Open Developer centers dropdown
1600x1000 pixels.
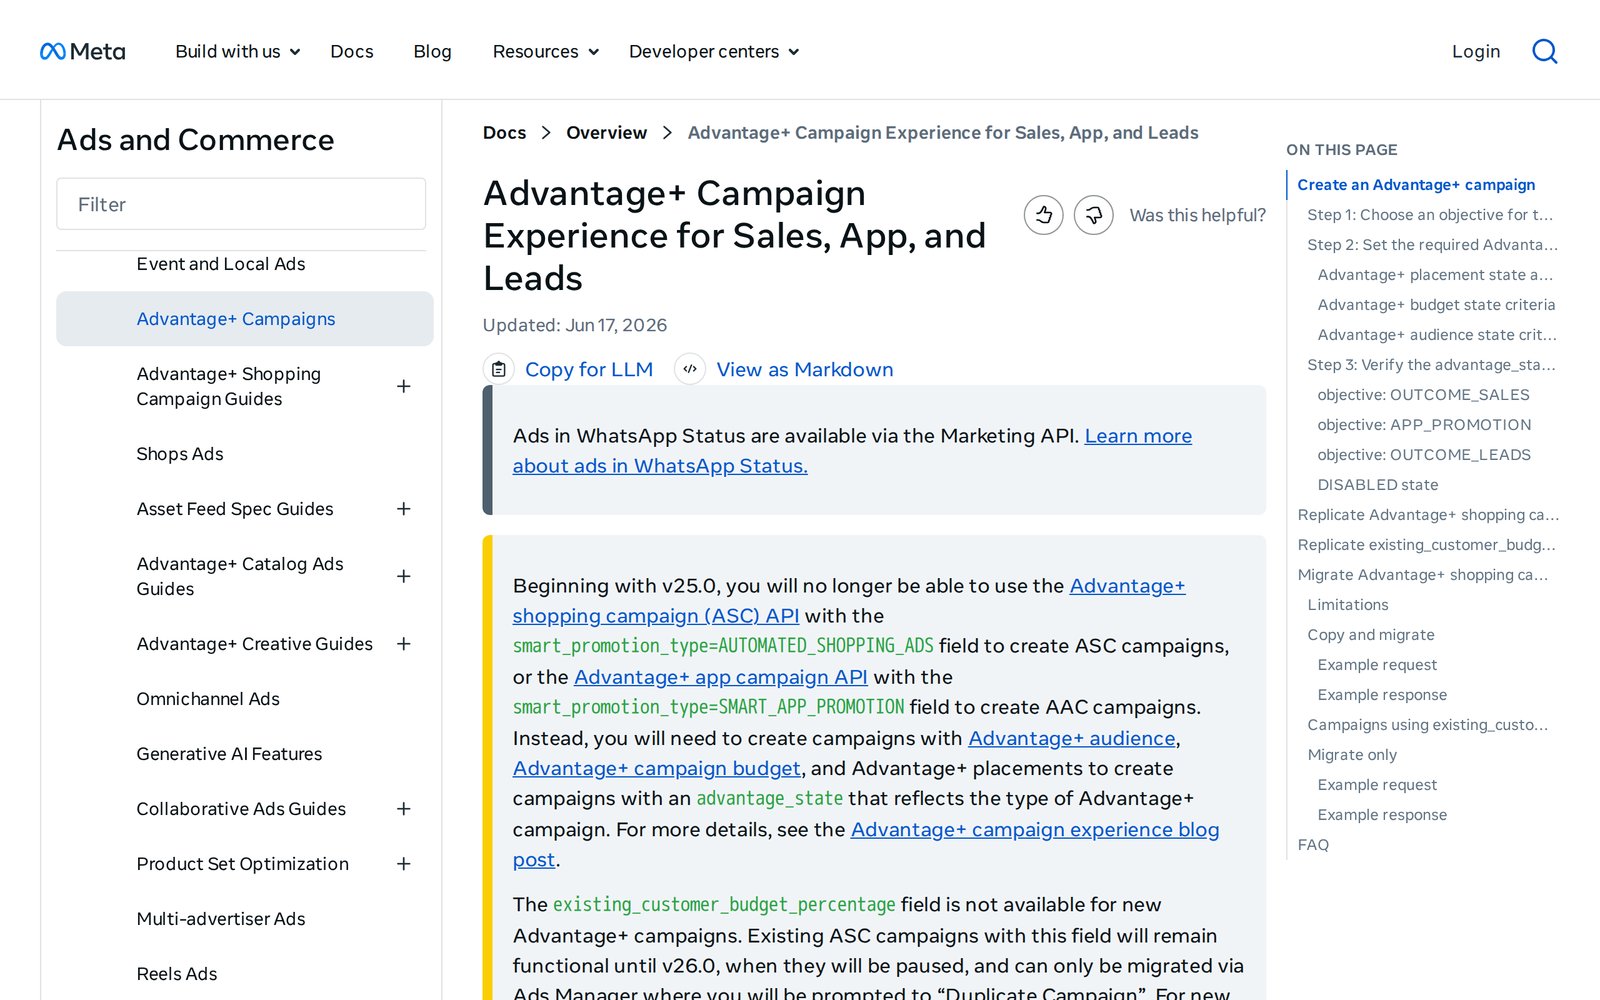[714, 51]
